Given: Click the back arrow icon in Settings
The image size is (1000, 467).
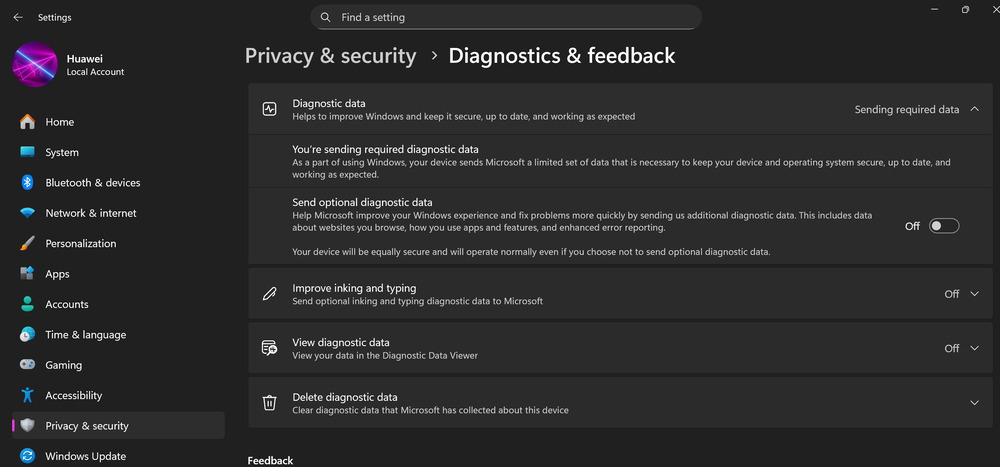Looking at the screenshot, I should pyautogui.click(x=18, y=17).
